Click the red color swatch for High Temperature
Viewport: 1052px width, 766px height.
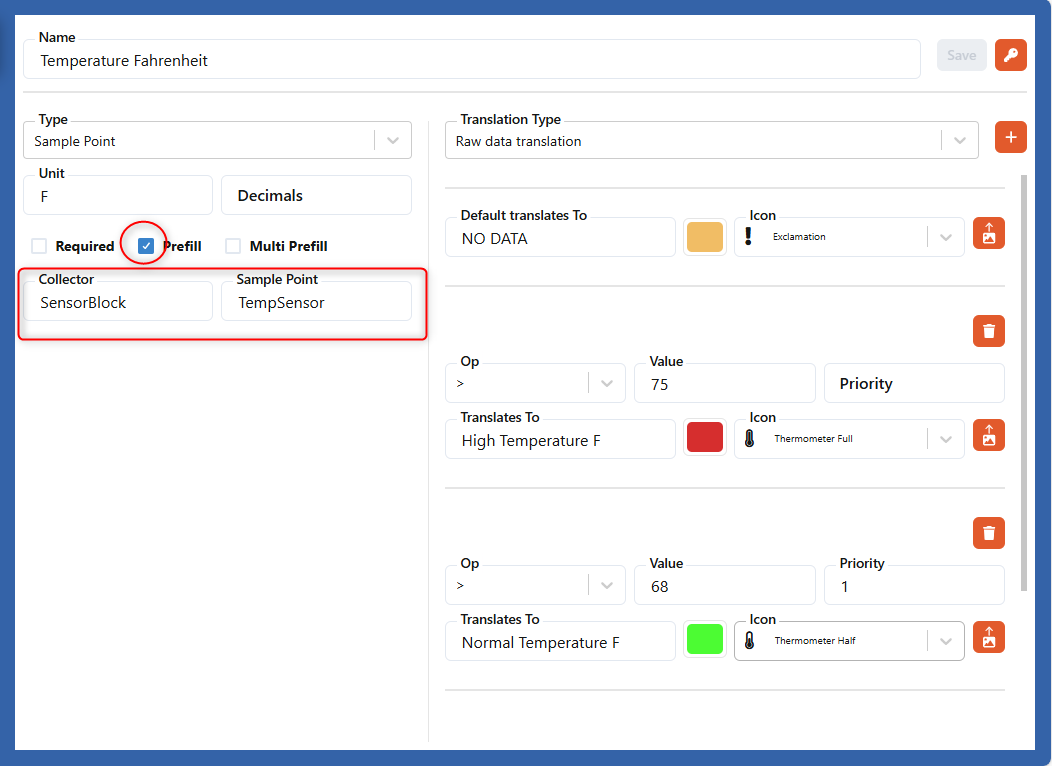[705, 437]
